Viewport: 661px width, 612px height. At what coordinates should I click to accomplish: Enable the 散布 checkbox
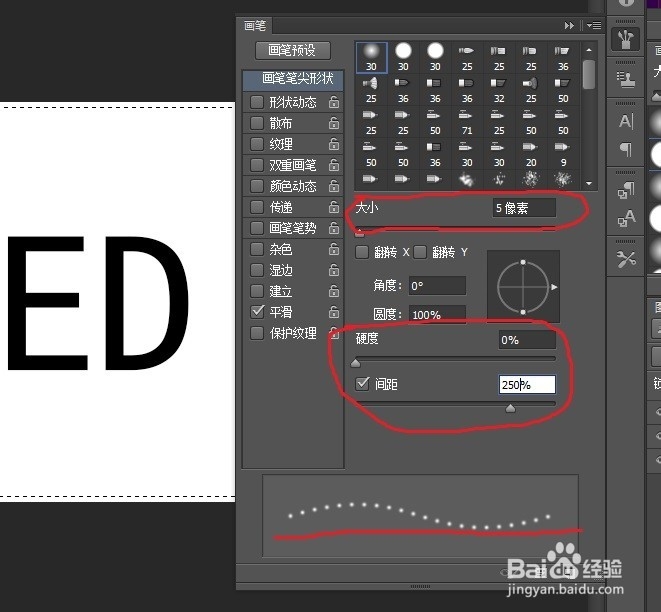coord(257,123)
